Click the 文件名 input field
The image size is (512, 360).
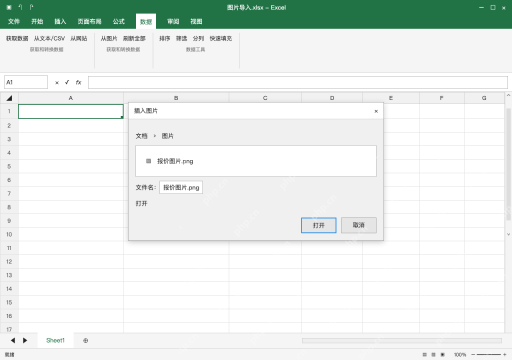tap(181, 188)
